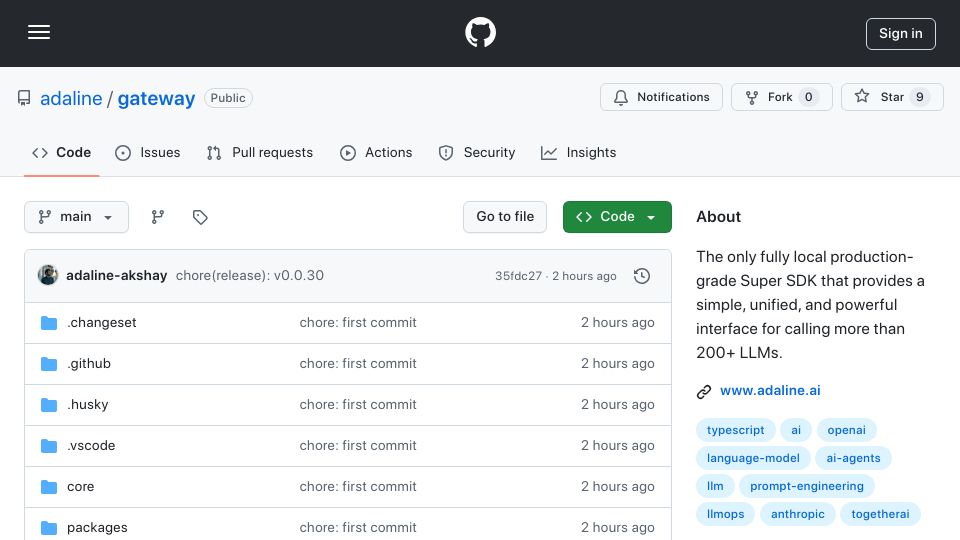The height and width of the screenshot is (540, 960).
Task: Select the typescript topic tag
Action: [735, 430]
